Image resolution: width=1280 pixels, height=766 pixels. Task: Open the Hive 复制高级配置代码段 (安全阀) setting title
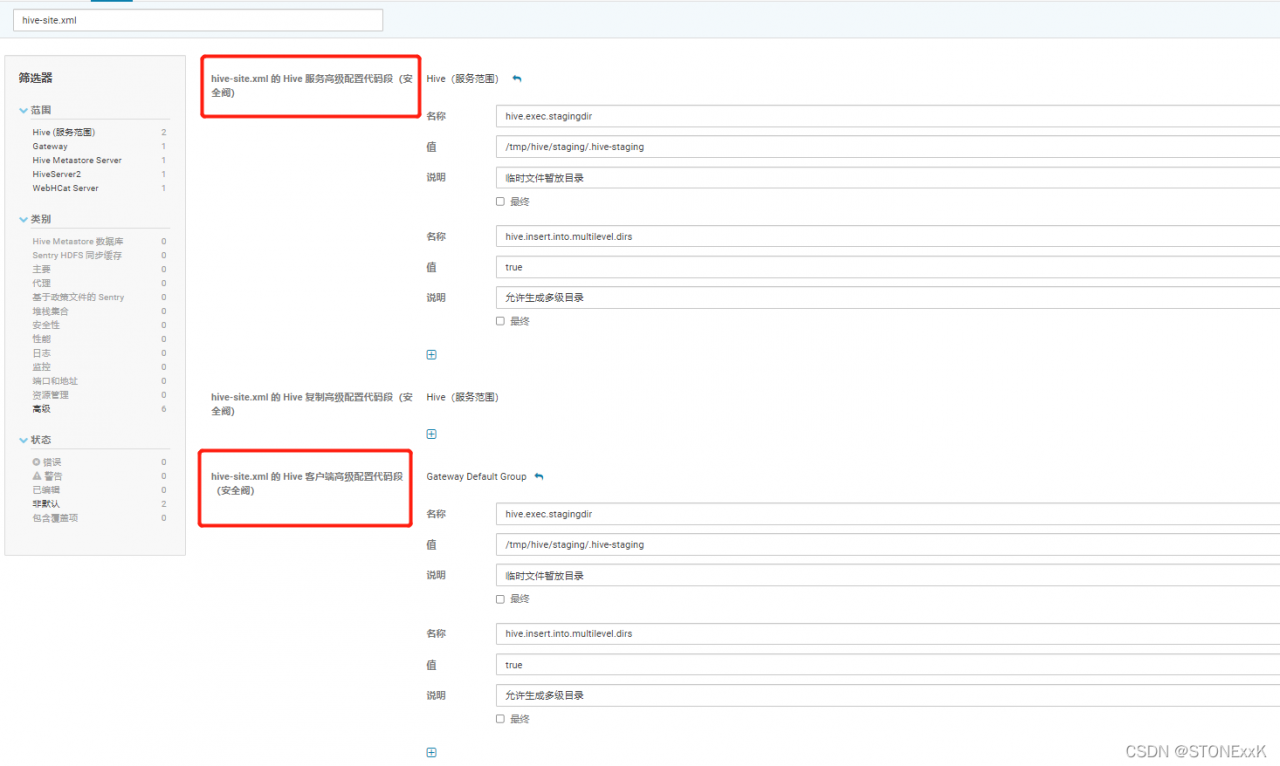(x=311, y=404)
